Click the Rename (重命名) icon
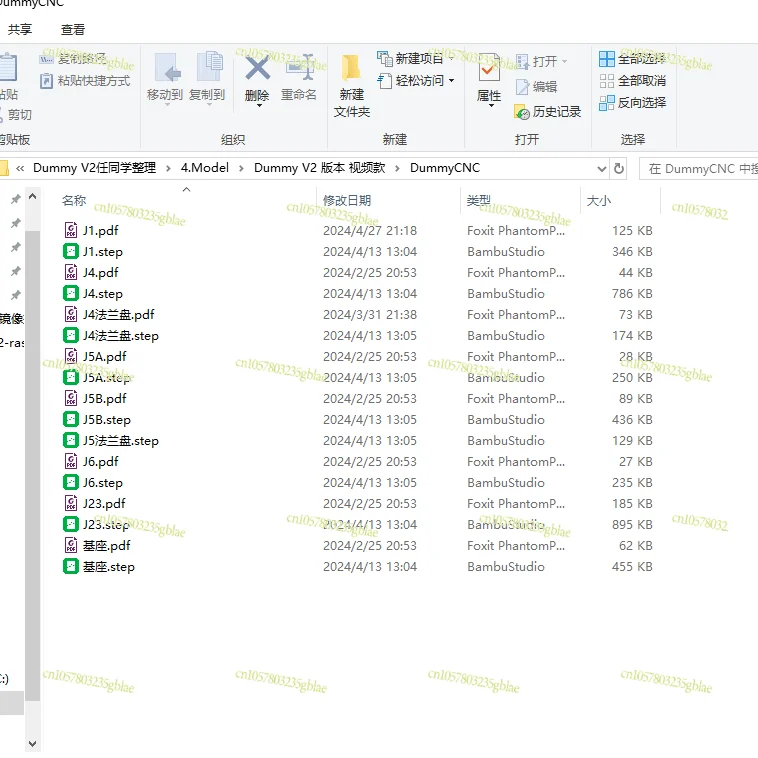The image size is (758, 758). point(300,67)
